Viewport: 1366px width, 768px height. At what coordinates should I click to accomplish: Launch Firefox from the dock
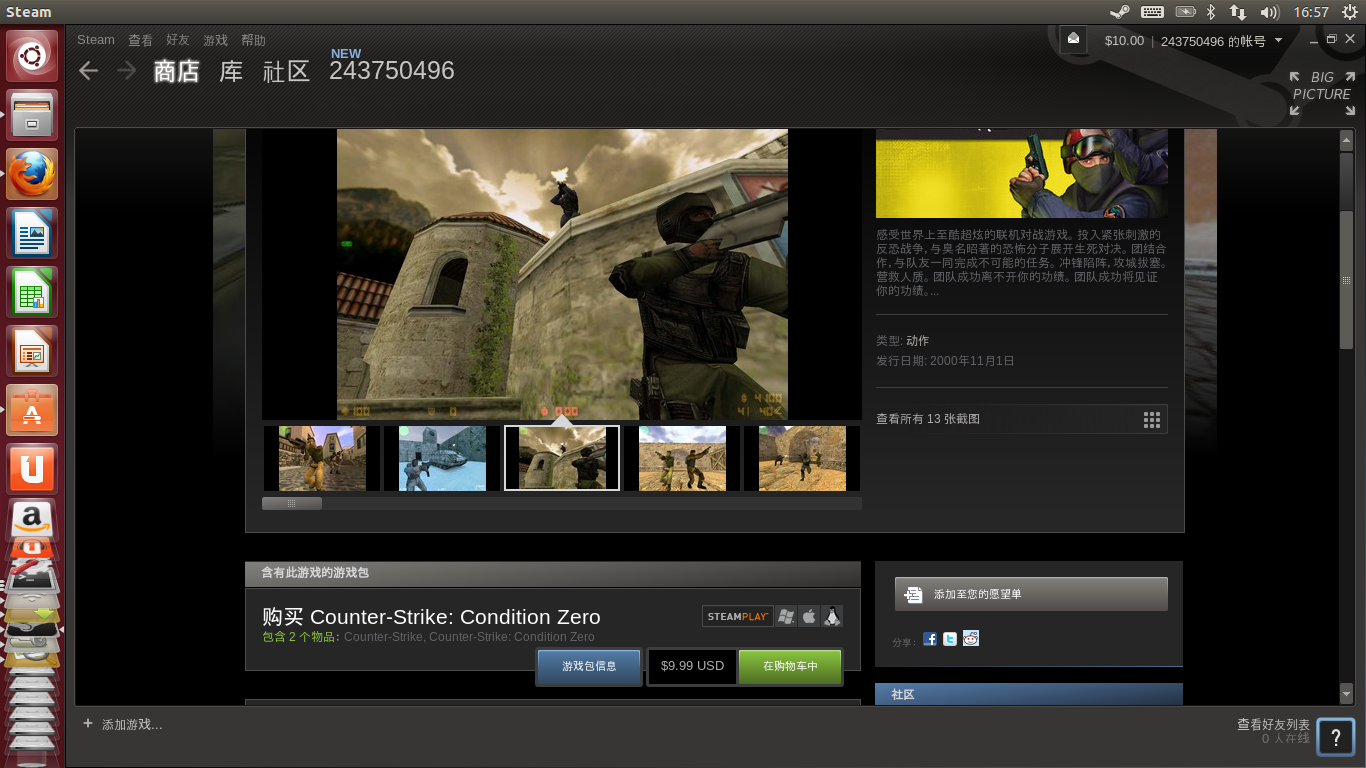(x=32, y=174)
